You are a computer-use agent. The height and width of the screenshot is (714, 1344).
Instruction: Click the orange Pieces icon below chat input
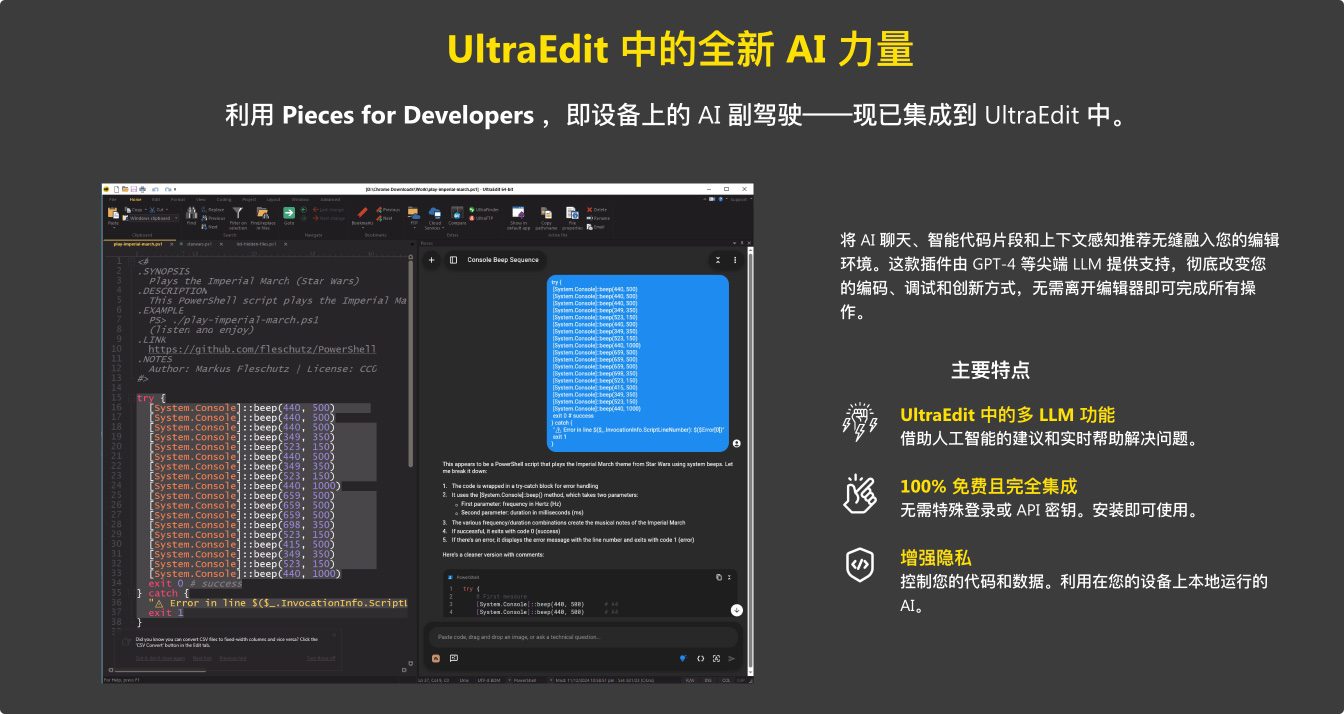436,658
